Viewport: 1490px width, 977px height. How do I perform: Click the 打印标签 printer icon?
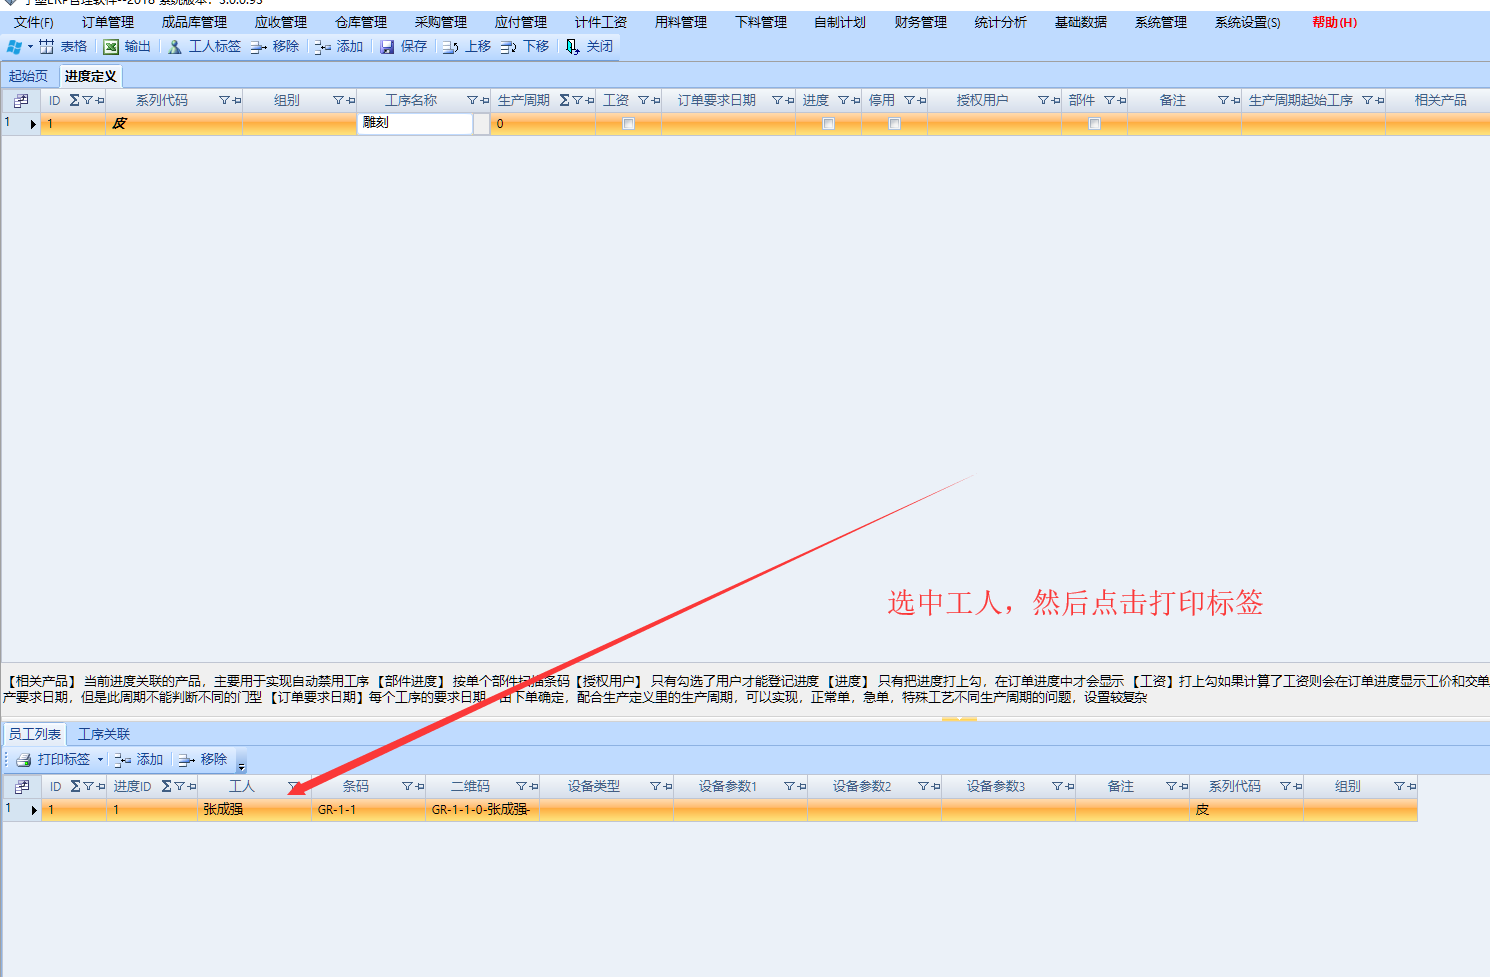(24, 760)
